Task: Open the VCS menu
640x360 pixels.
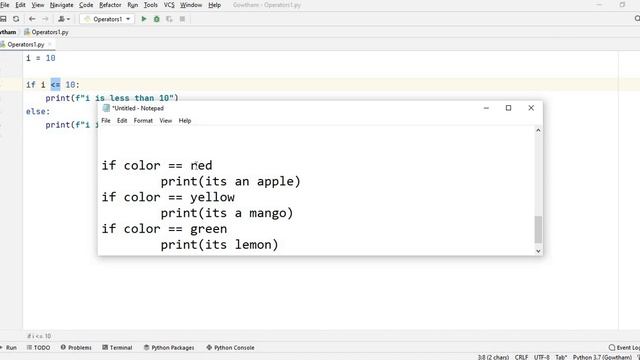Action: click(169, 5)
